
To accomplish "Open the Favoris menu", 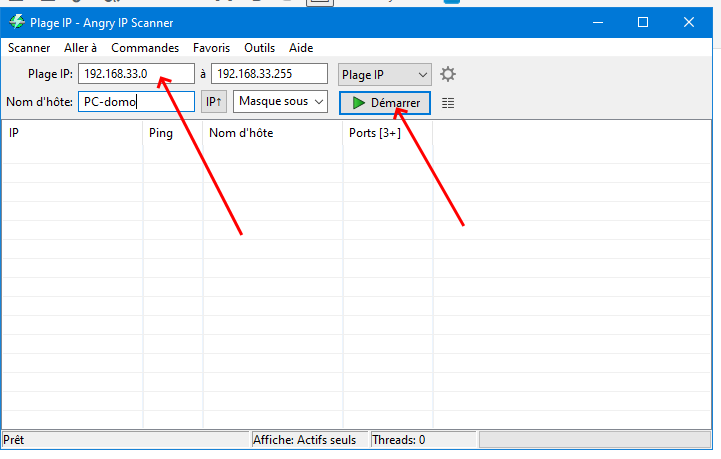I will [x=212, y=48].
